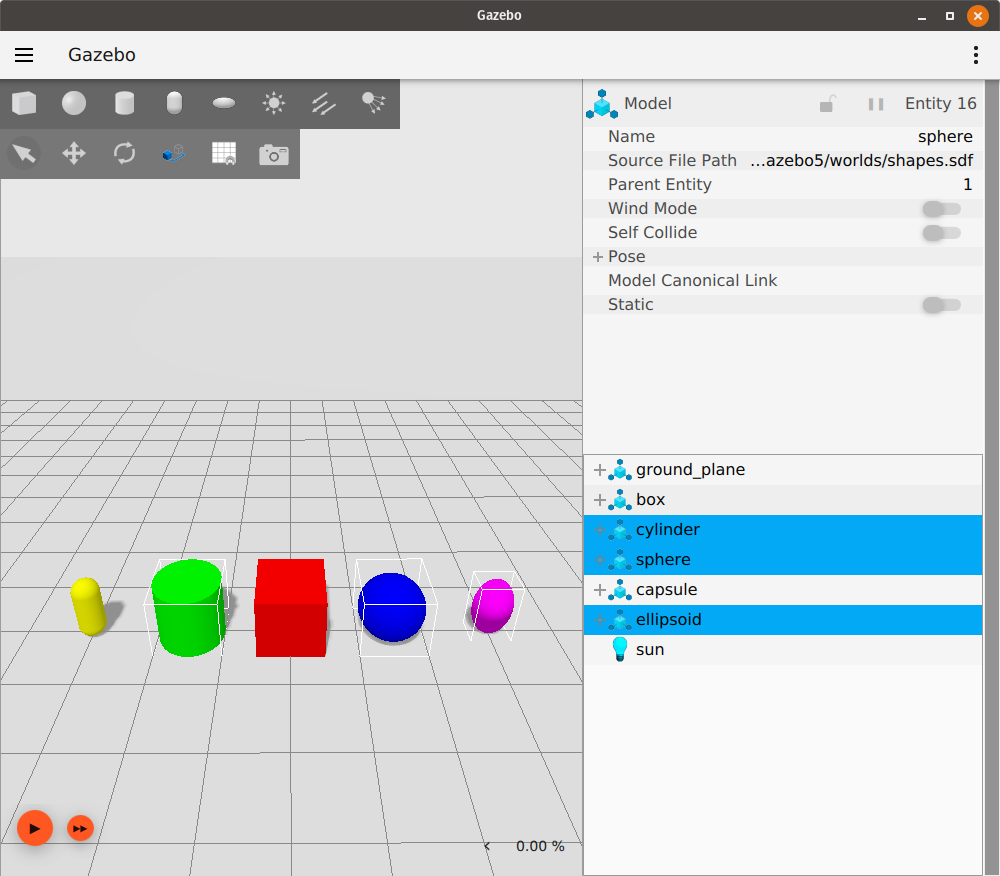Image resolution: width=1000 pixels, height=876 pixels.
Task: Step the simulation forward
Action: (x=80, y=828)
